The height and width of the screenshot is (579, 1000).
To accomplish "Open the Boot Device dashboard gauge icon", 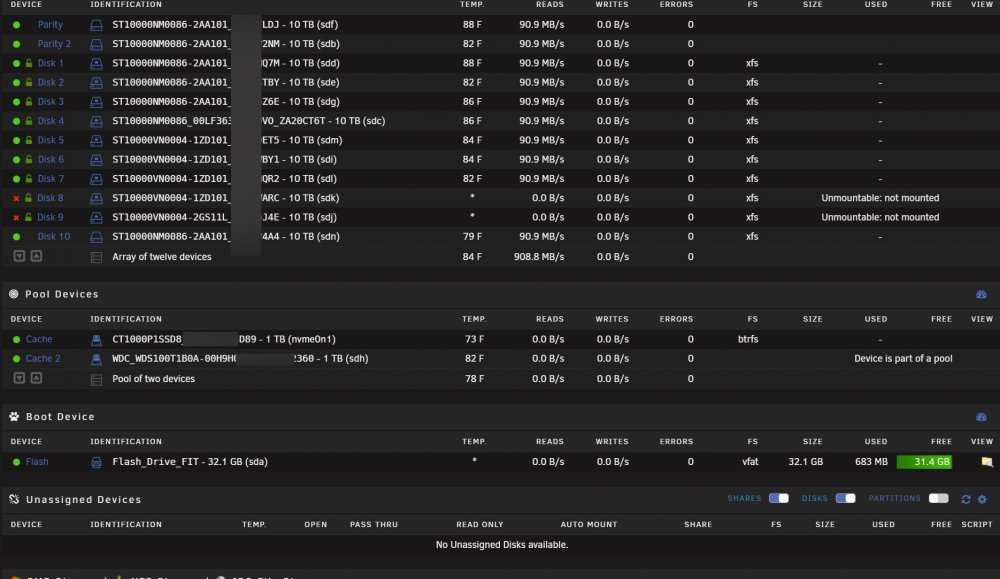I will click(982, 416).
